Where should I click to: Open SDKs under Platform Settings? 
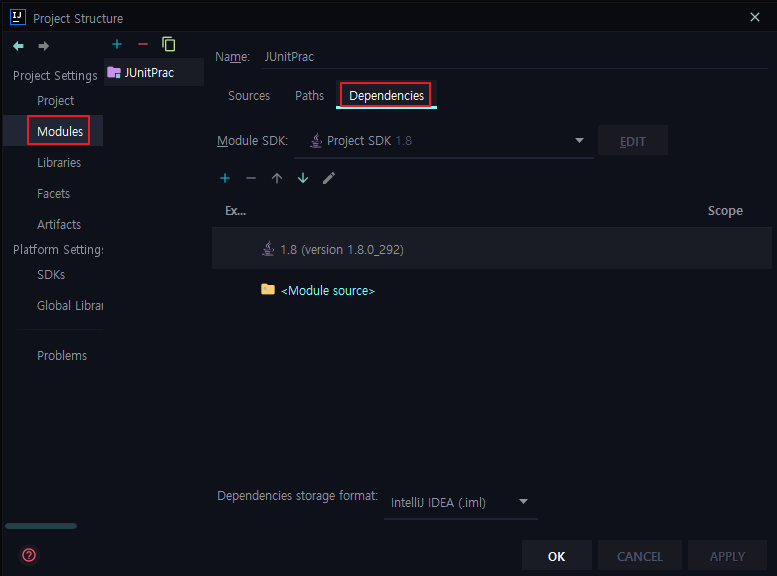[x=51, y=275]
